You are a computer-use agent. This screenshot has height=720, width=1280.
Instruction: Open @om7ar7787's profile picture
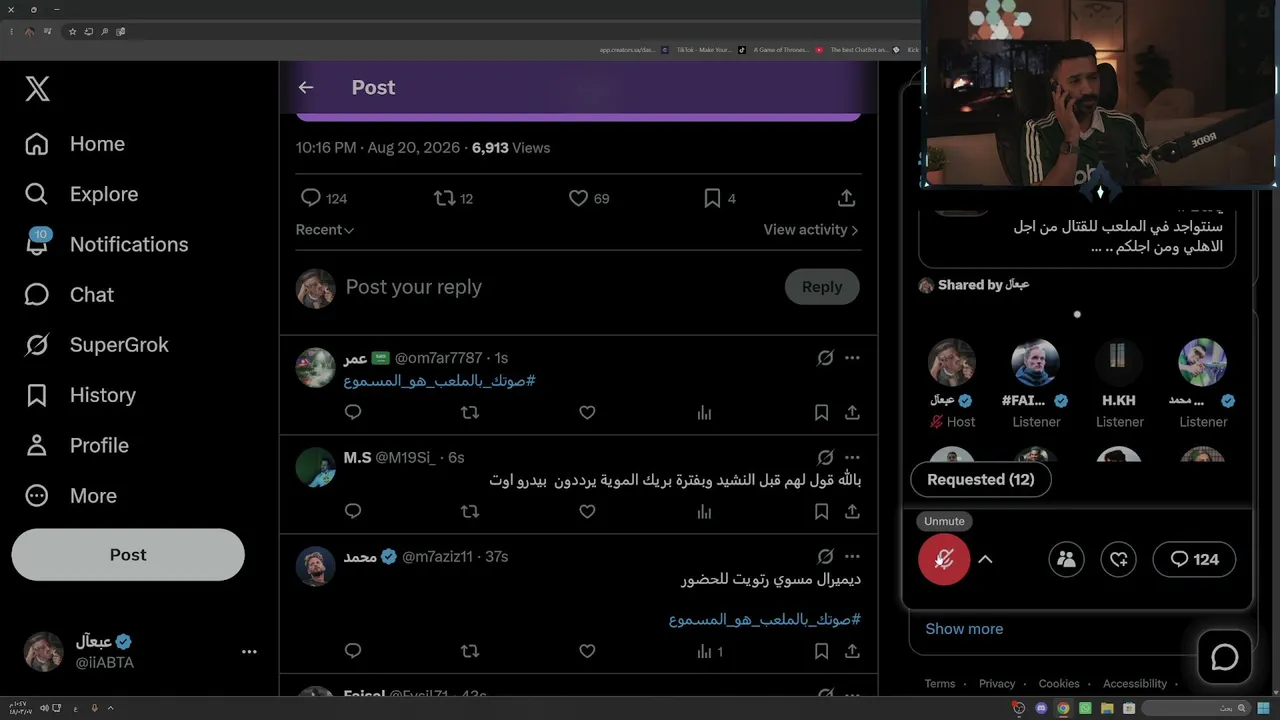[x=315, y=367]
